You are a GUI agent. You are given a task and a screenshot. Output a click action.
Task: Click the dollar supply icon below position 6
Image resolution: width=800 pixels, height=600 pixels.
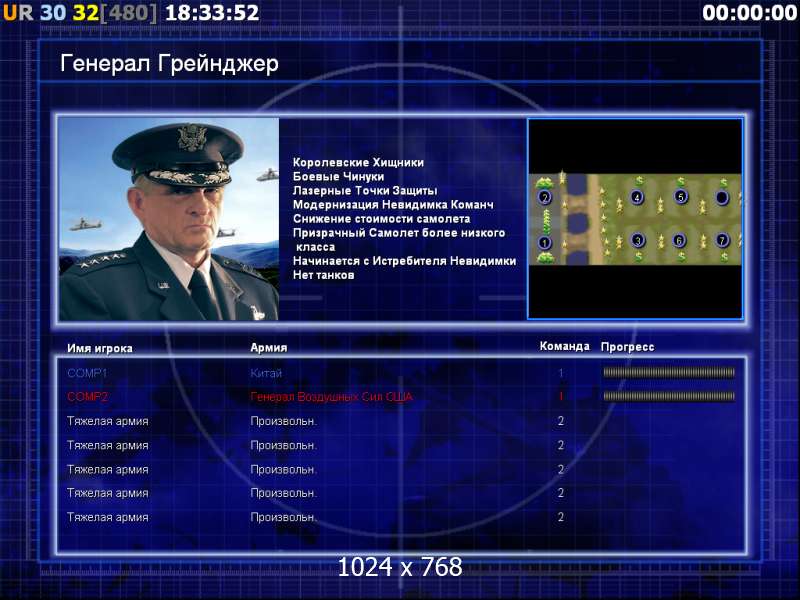tap(682, 257)
